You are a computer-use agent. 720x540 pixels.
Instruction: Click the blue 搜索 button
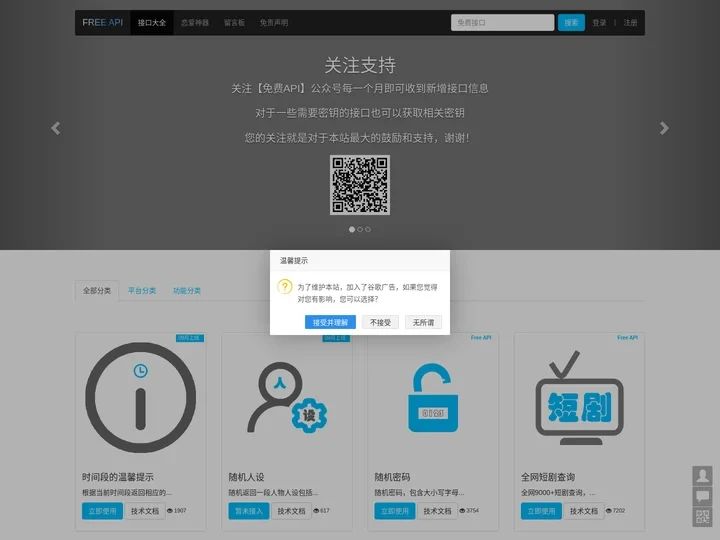(571, 22)
